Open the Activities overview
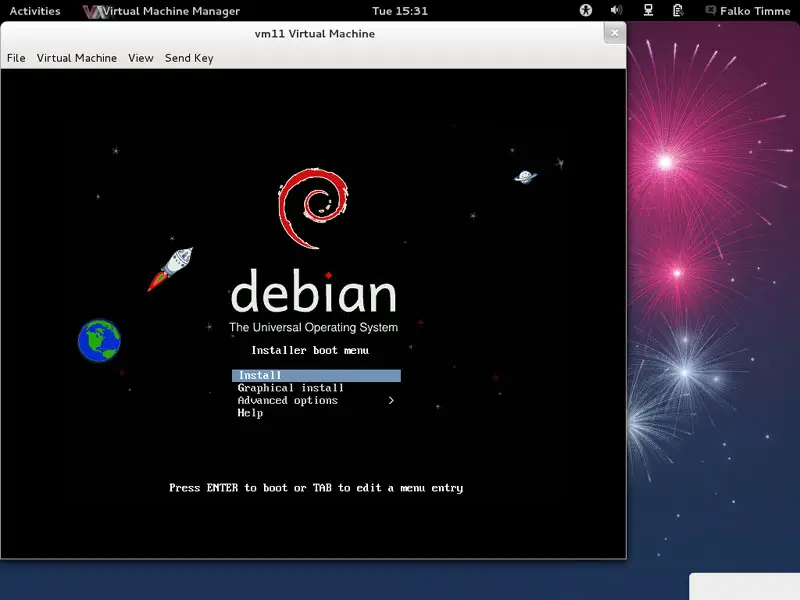Image resolution: width=800 pixels, height=600 pixels. tap(35, 11)
